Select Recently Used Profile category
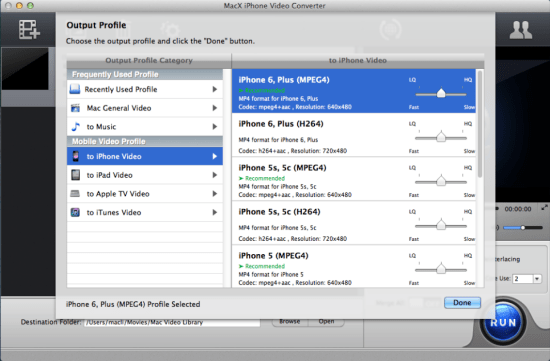 click(145, 89)
